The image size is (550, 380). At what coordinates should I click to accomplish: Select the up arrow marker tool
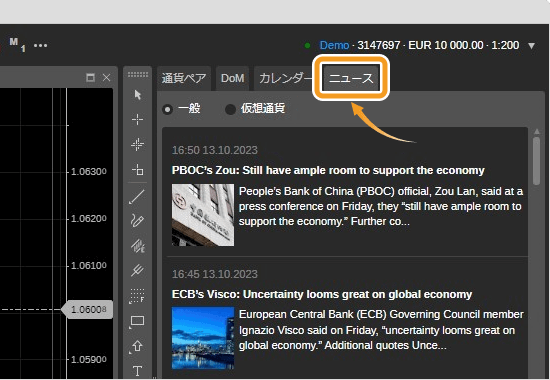(x=137, y=346)
